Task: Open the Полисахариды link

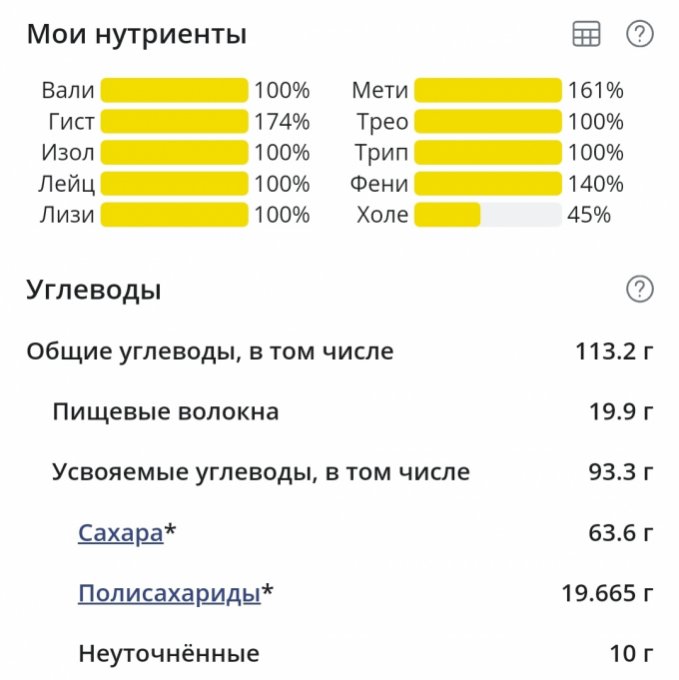Action: point(169,594)
